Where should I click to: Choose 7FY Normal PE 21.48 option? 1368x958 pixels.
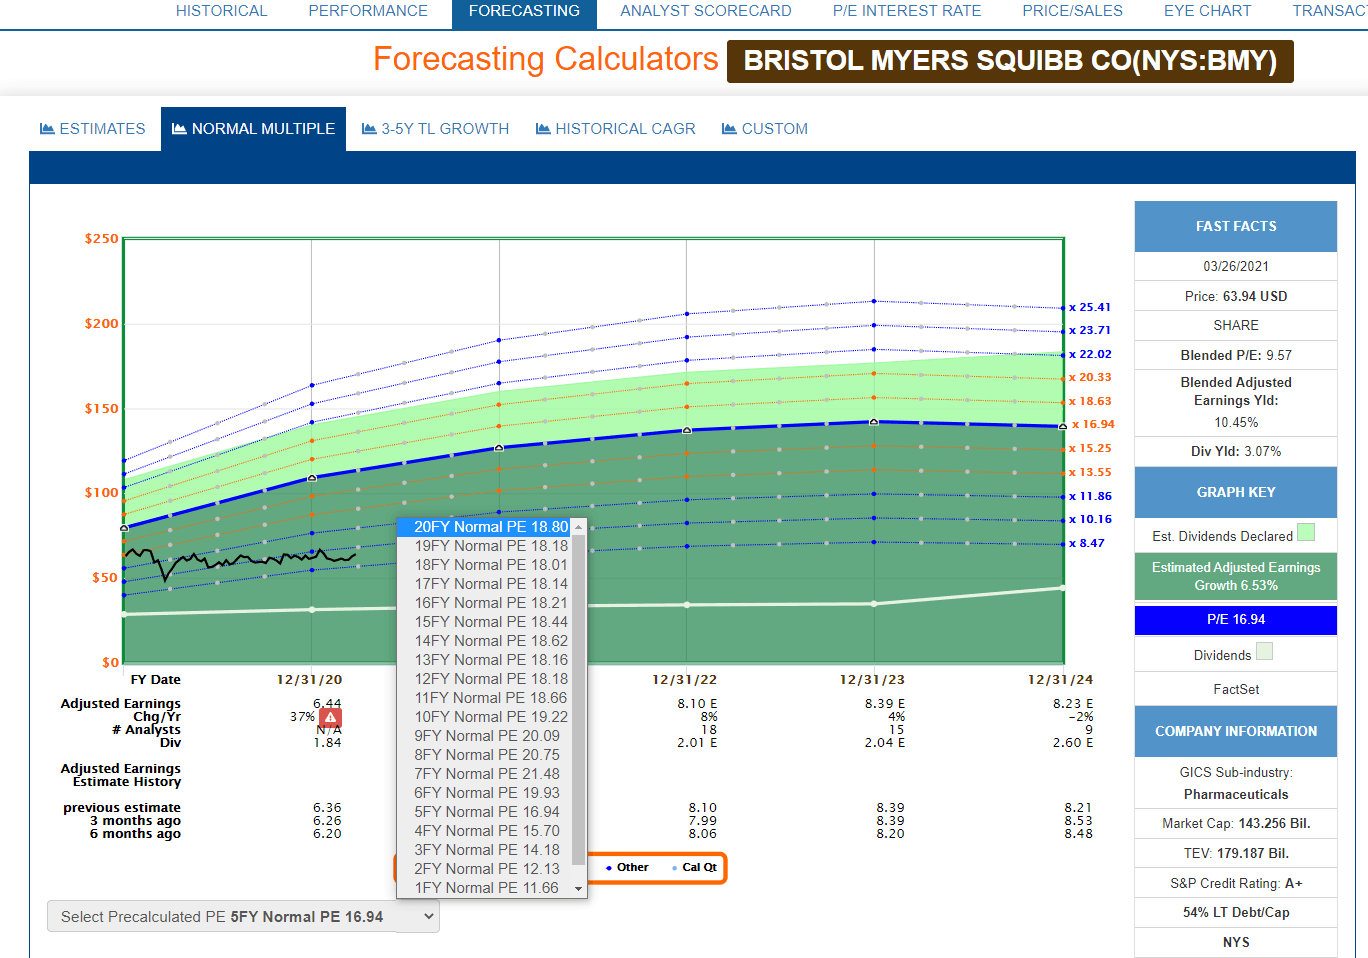click(485, 774)
